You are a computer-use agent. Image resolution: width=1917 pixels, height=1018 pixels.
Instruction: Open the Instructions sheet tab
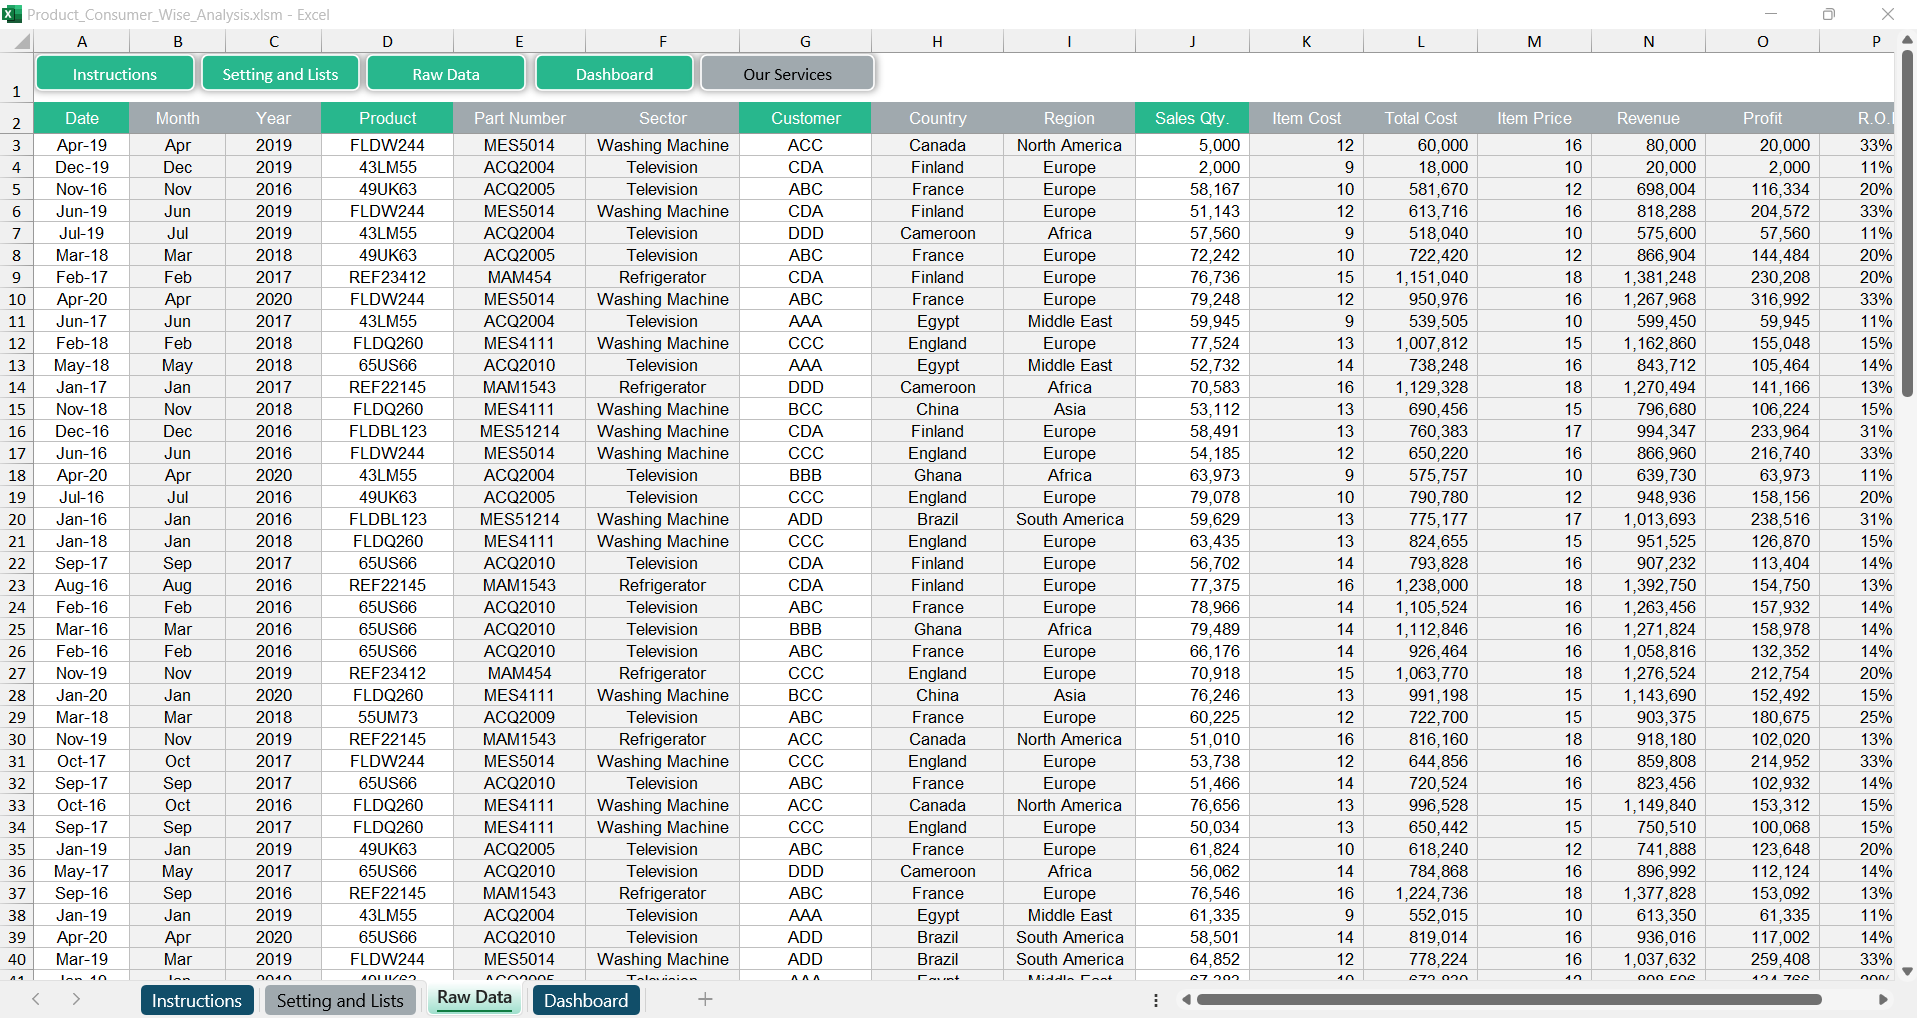pyautogui.click(x=197, y=1000)
